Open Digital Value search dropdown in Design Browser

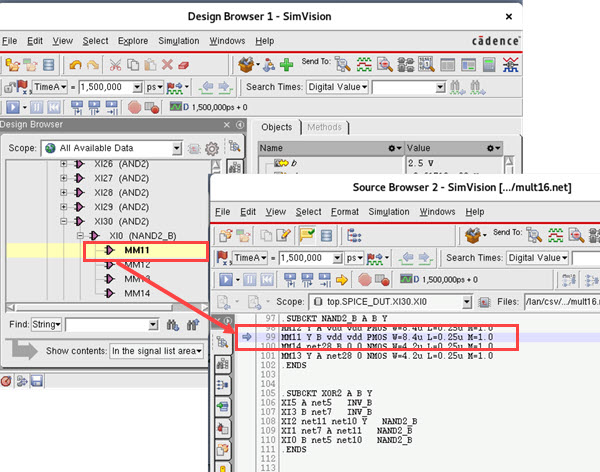click(338, 87)
